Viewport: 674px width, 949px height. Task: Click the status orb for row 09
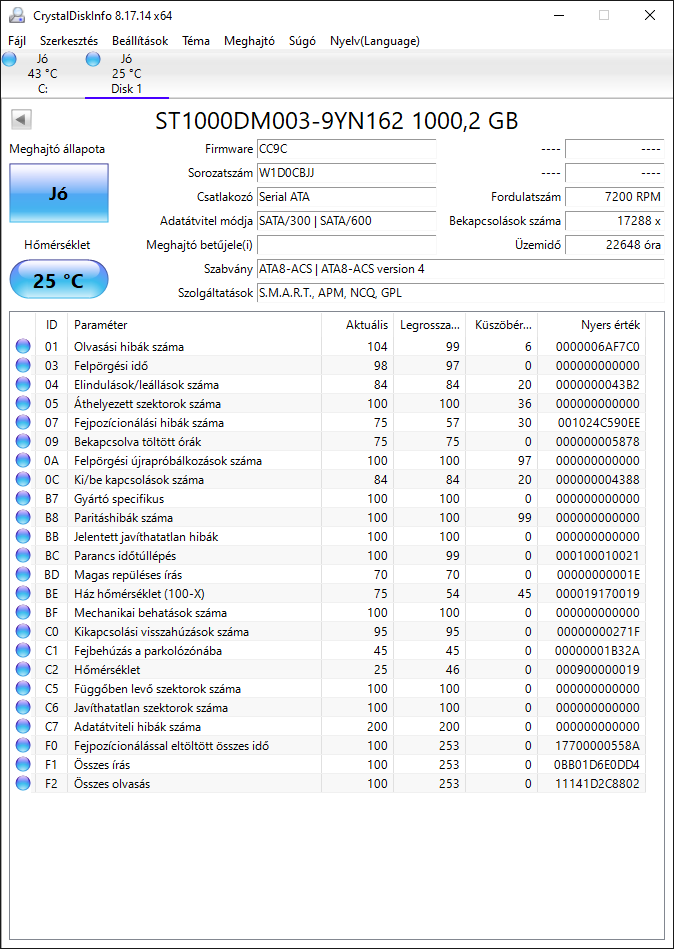(x=23, y=442)
